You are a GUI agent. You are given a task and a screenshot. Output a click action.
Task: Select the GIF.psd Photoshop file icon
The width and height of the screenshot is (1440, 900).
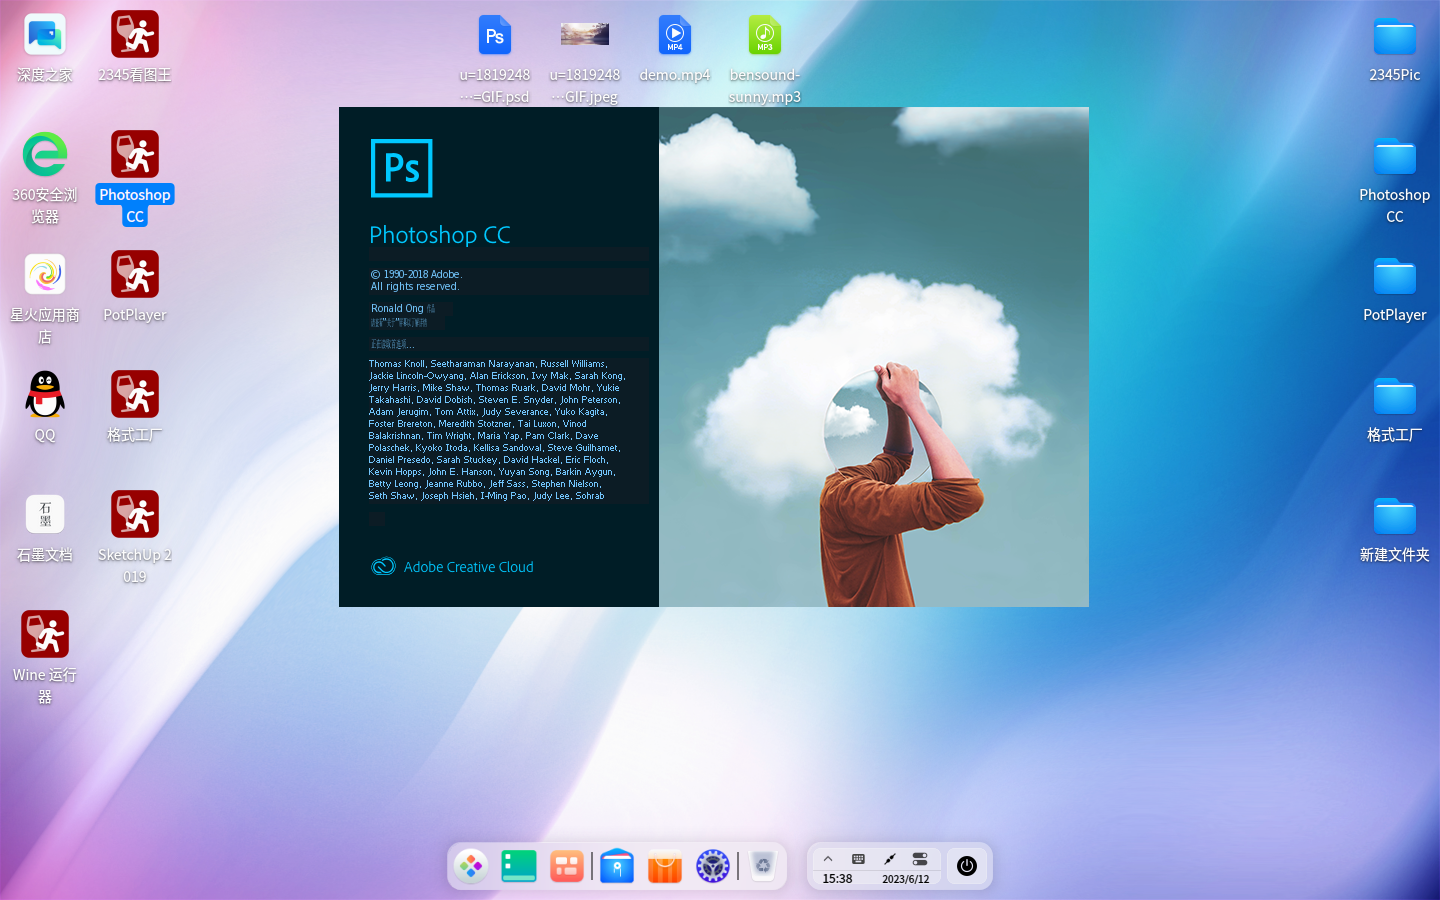495,37
